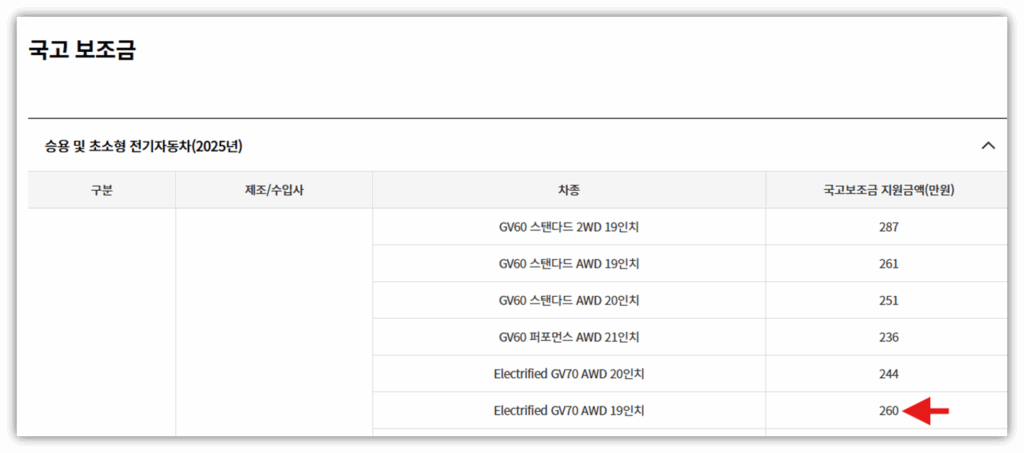
Task: Click the GV60 퍼포먼스 AWD 21인치 model cell
Action: [x=569, y=337]
